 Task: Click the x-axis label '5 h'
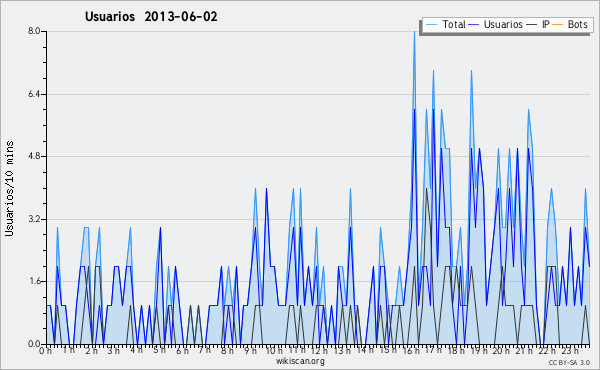pyautogui.click(x=159, y=350)
